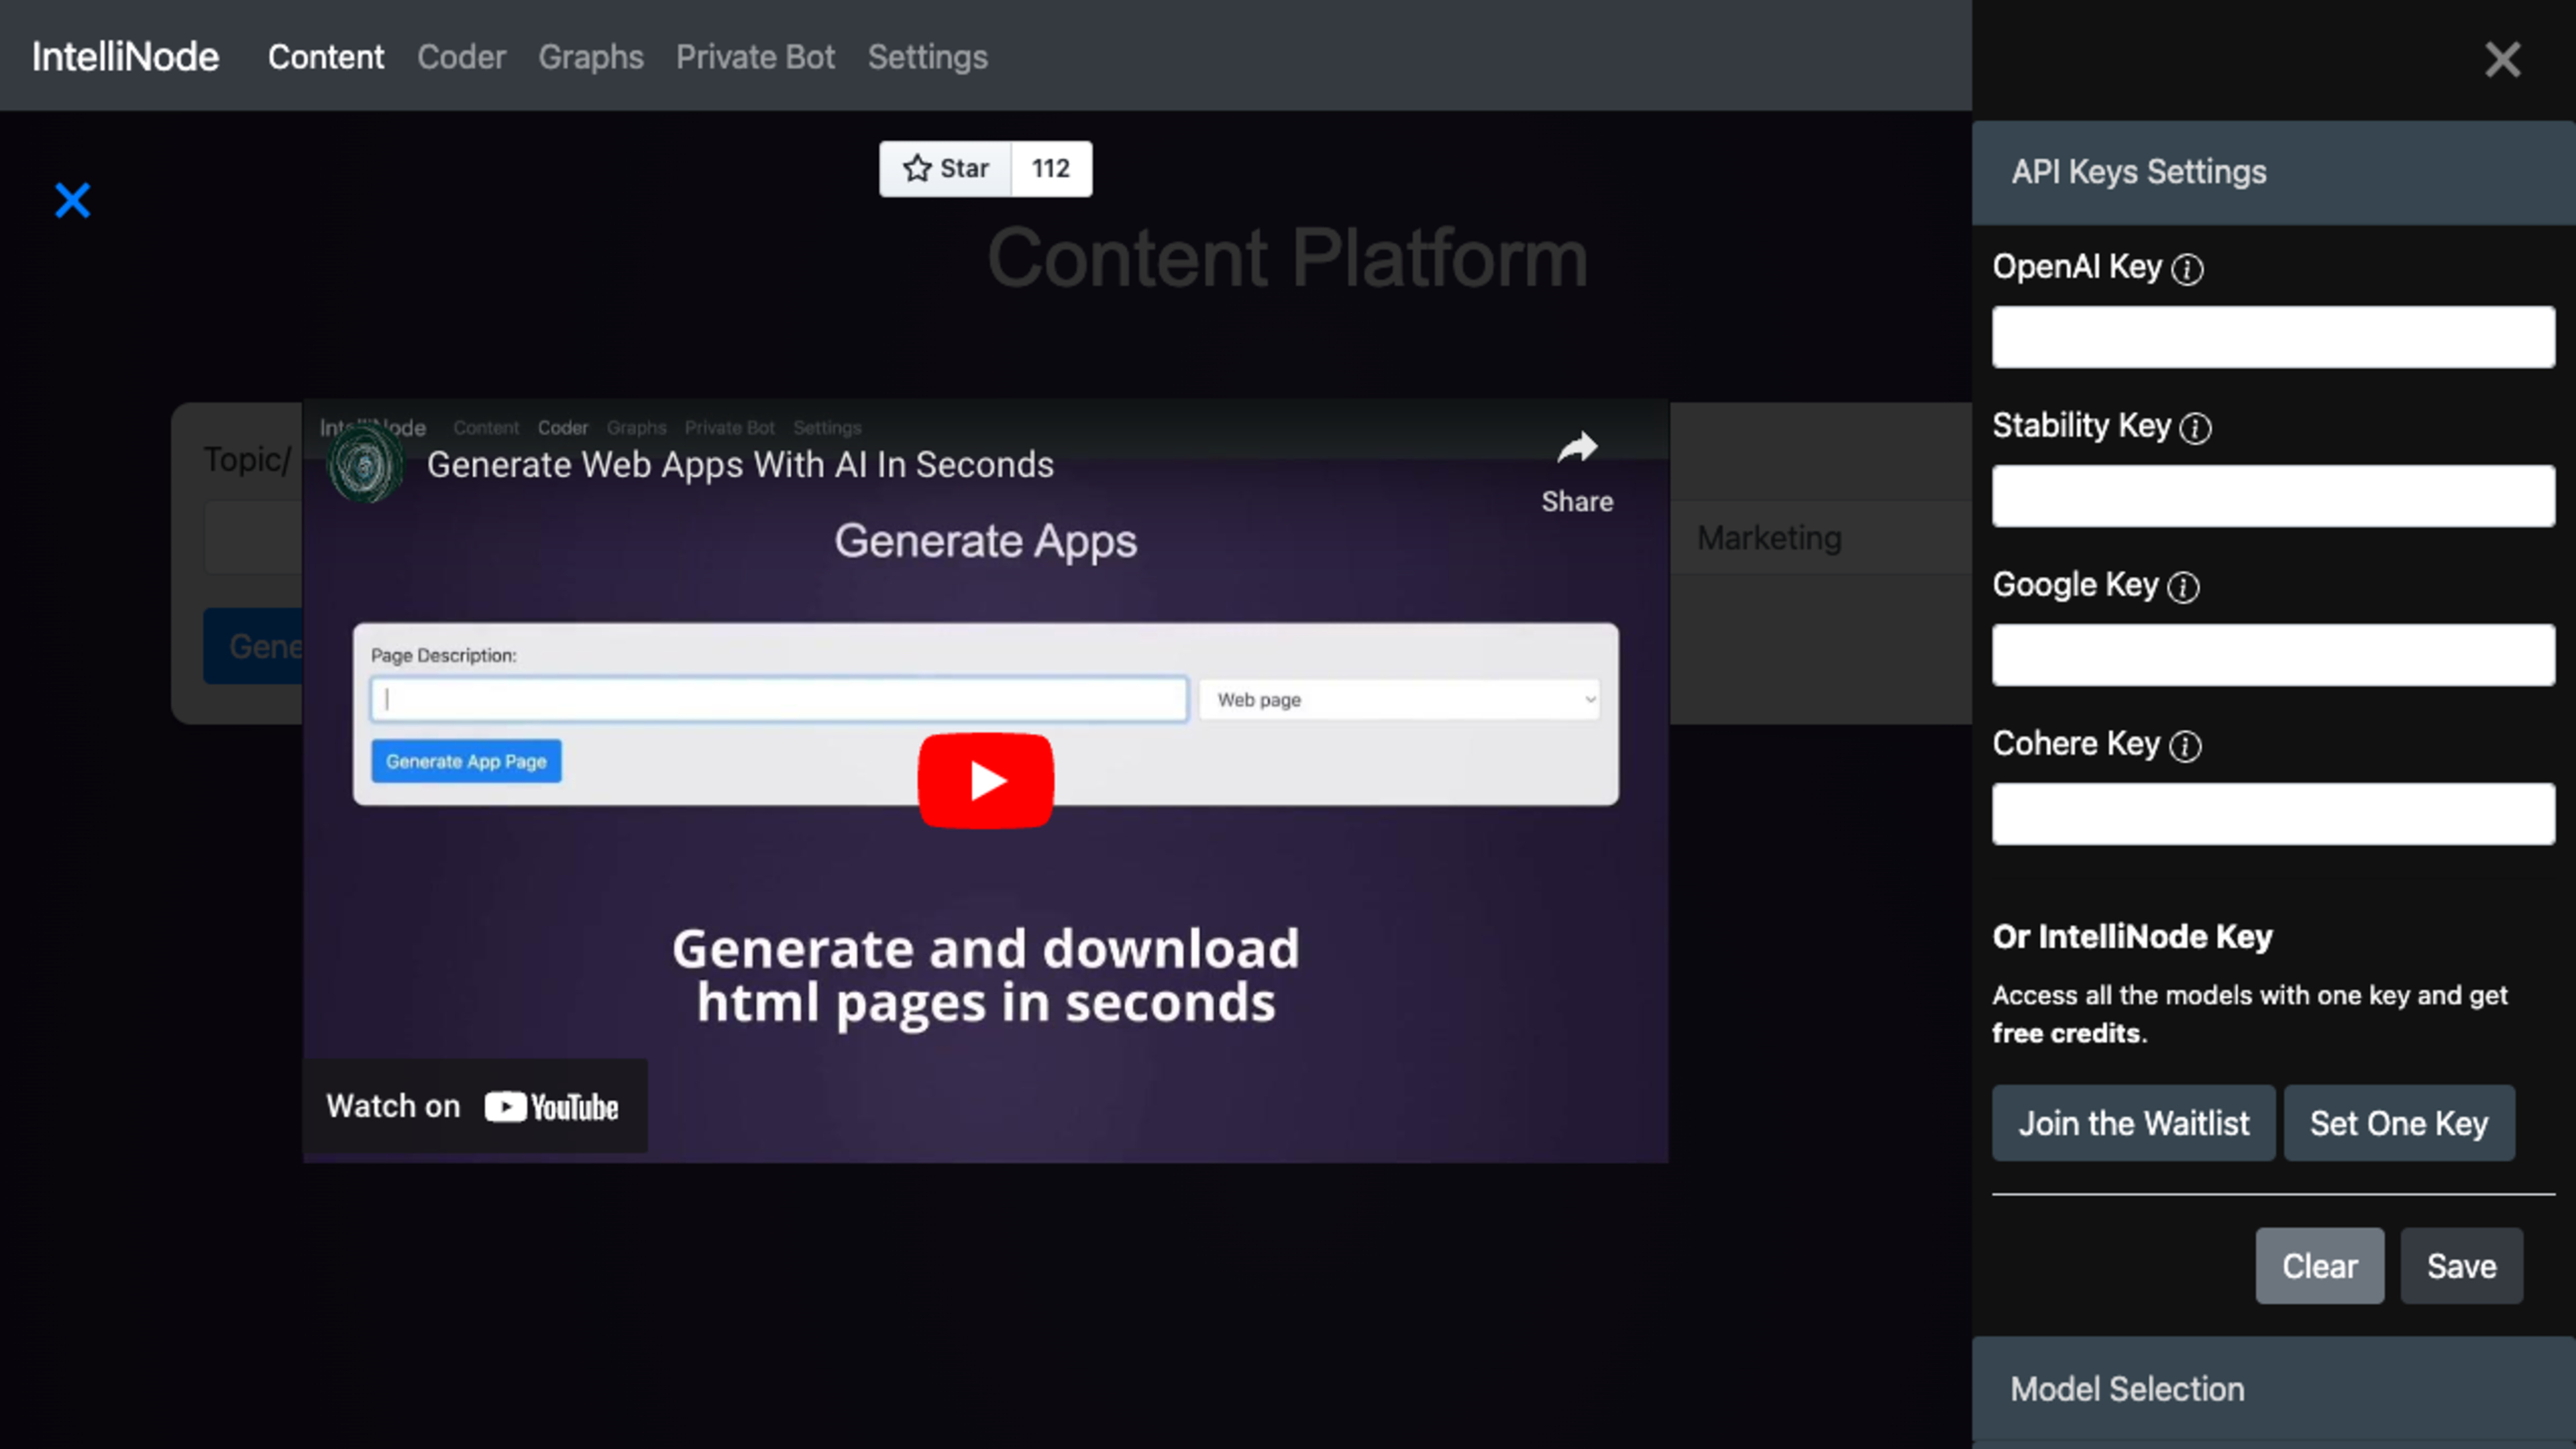Close the settings side panel with the white X
This screenshot has width=2576, height=1449.
tap(2503, 59)
